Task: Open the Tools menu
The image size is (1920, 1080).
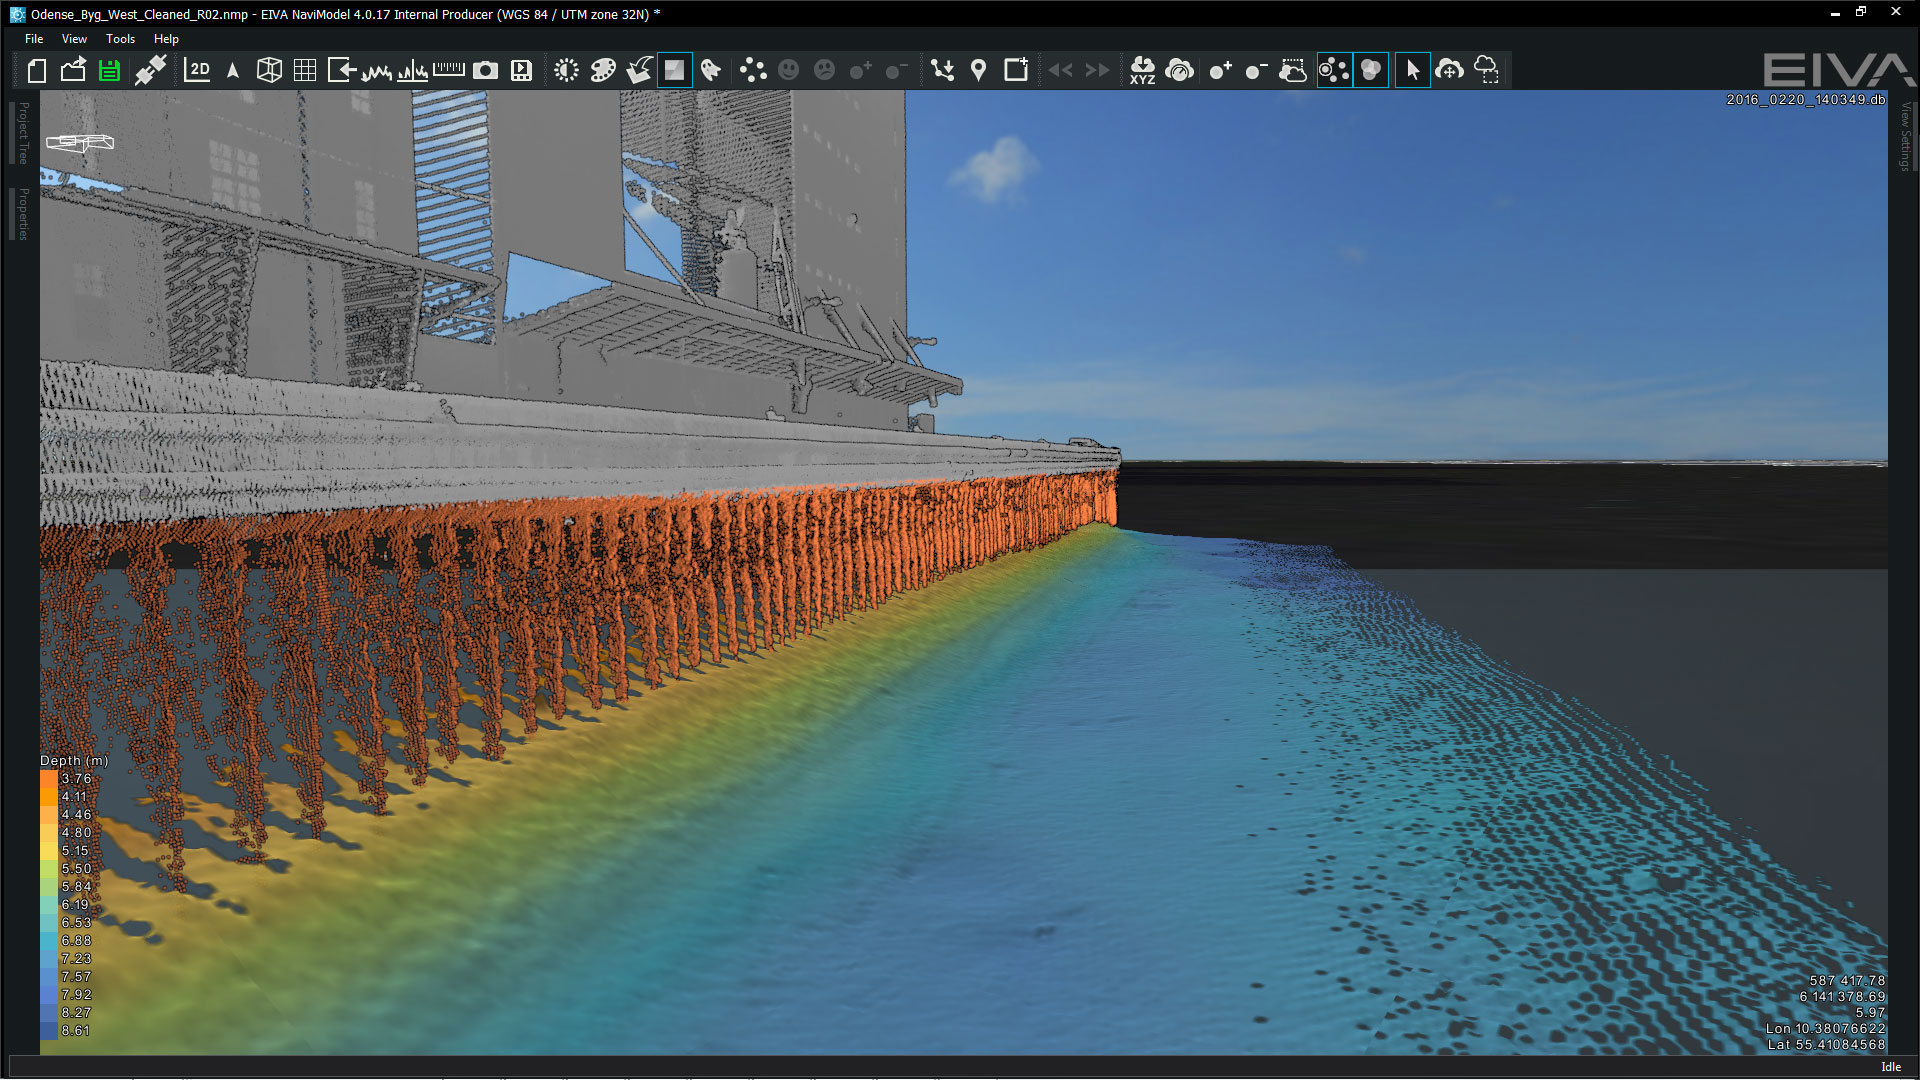Action: 120,39
